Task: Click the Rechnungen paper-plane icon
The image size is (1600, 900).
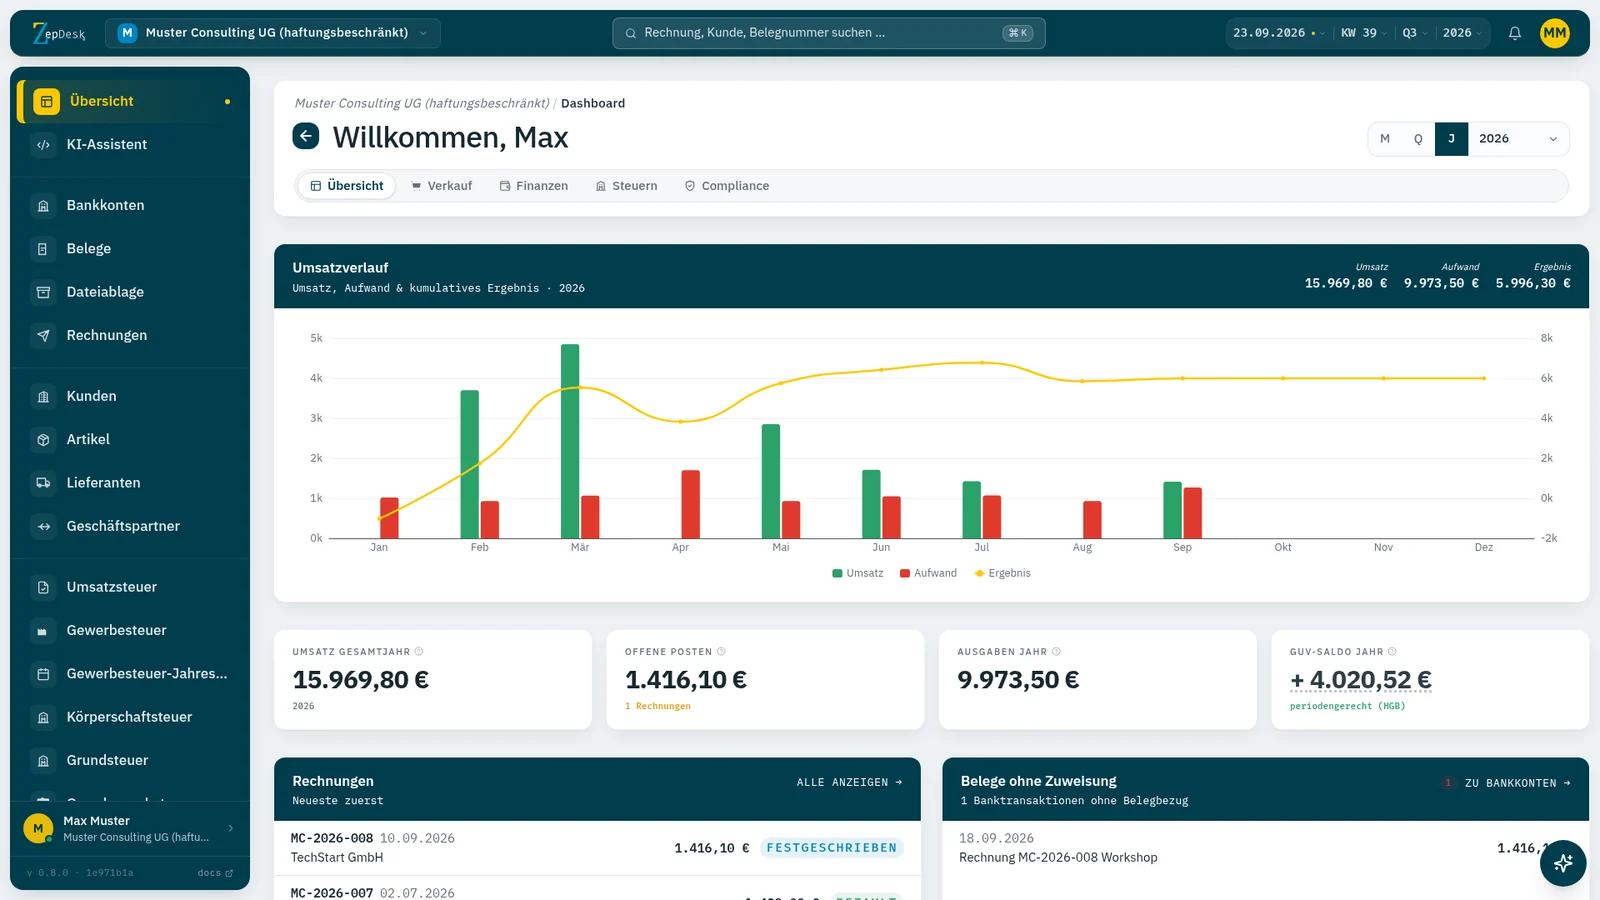Action: pyautogui.click(x=43, y=336)
